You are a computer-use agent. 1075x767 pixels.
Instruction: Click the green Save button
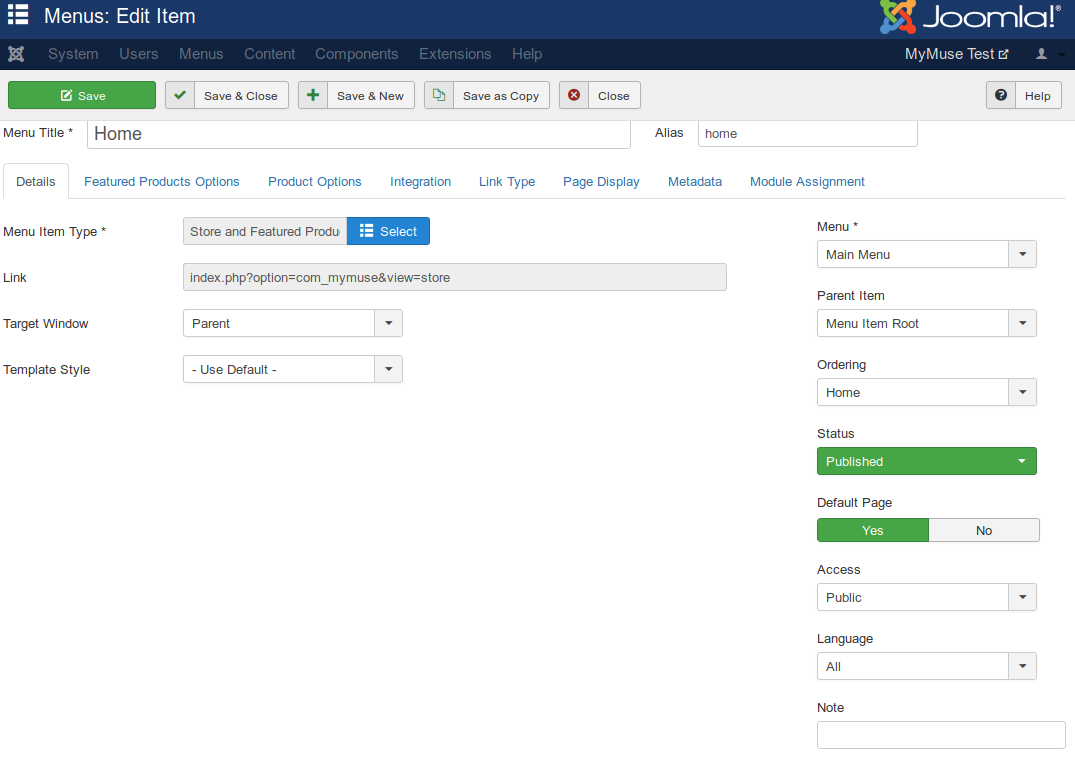click(x=82, y=96)
